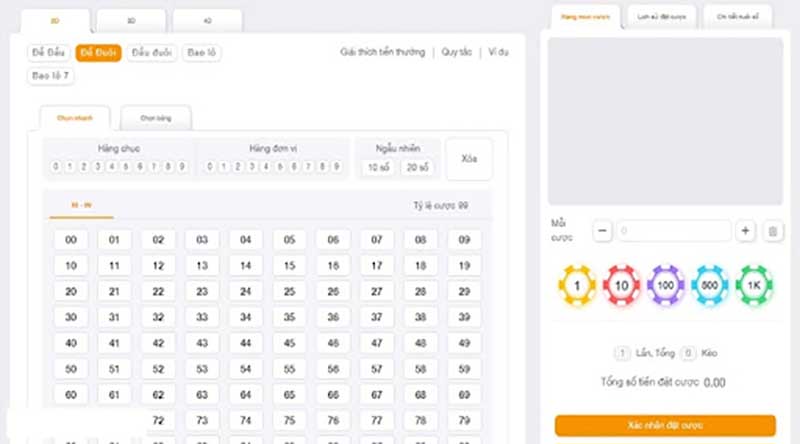The image size is (800, 444).
Task: Switch to Đầu đuôi bet type
Action: pos(152,52)
